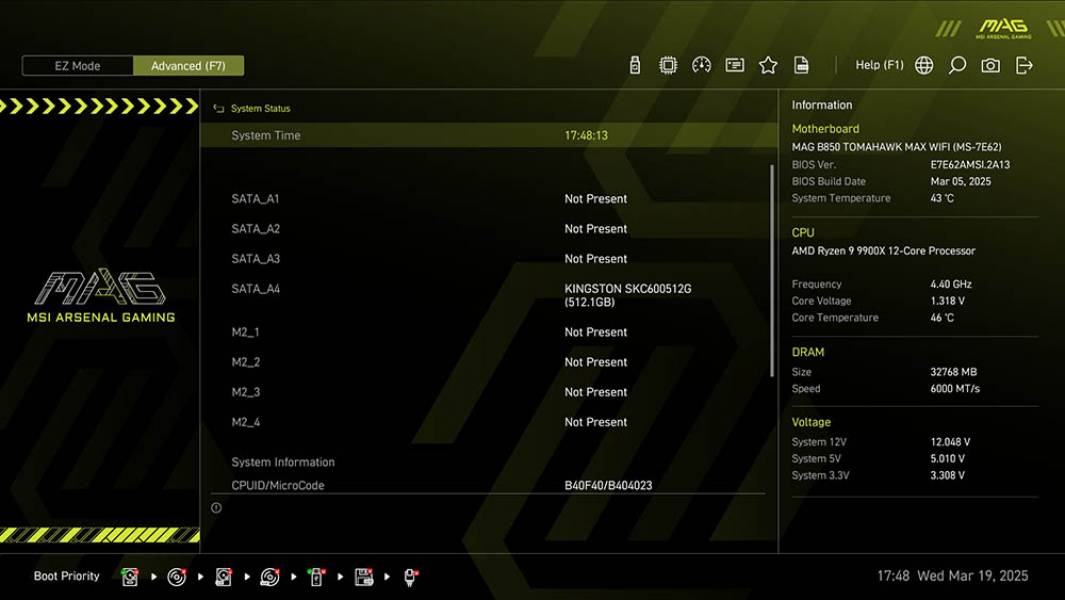
Task: Select the SATA_A4 entry
Action: 255,289
